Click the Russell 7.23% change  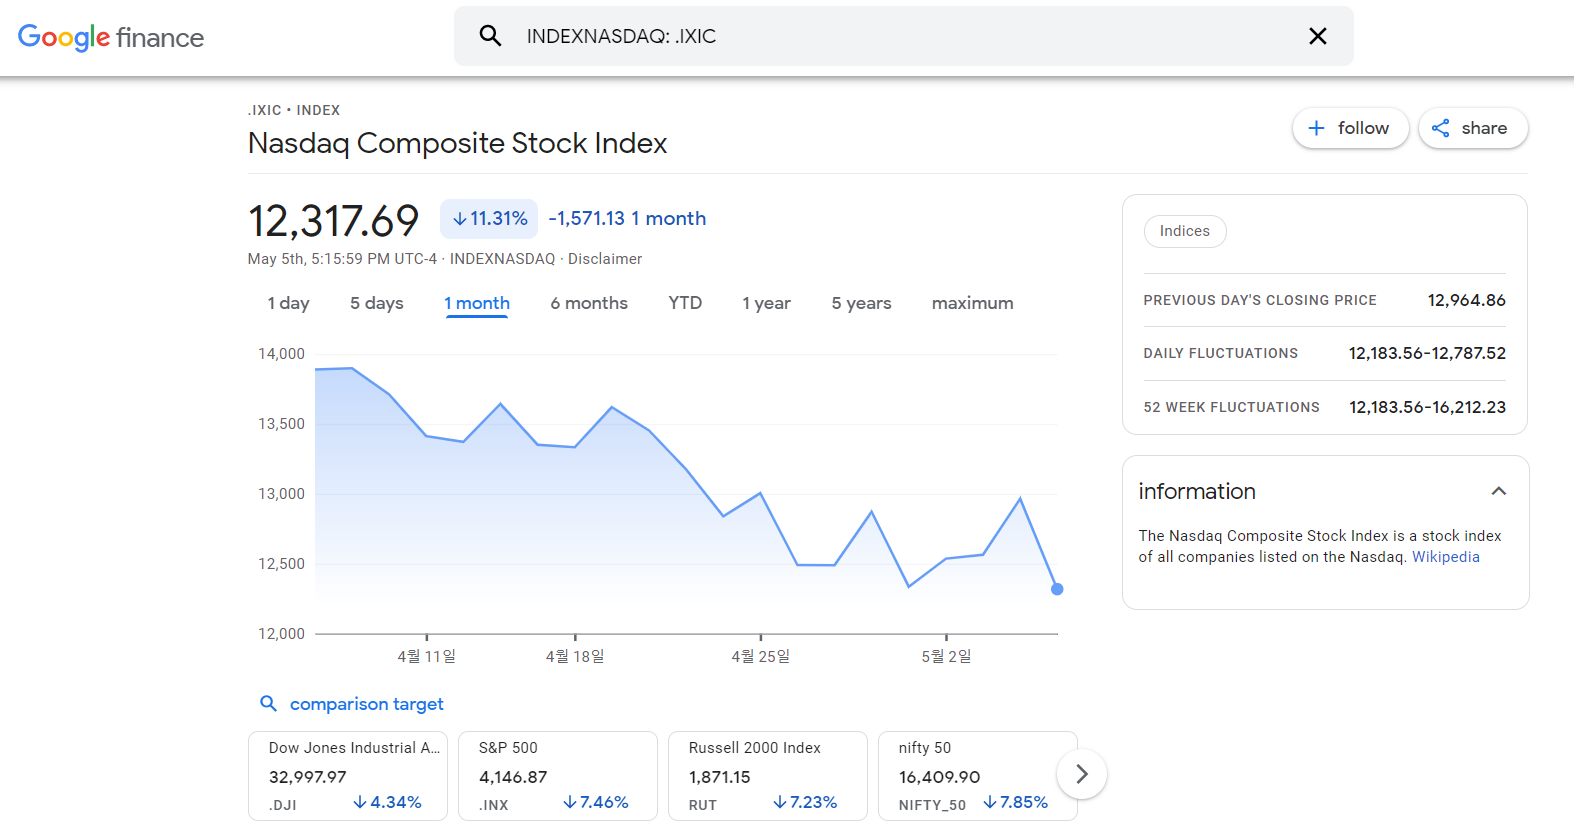805,802
